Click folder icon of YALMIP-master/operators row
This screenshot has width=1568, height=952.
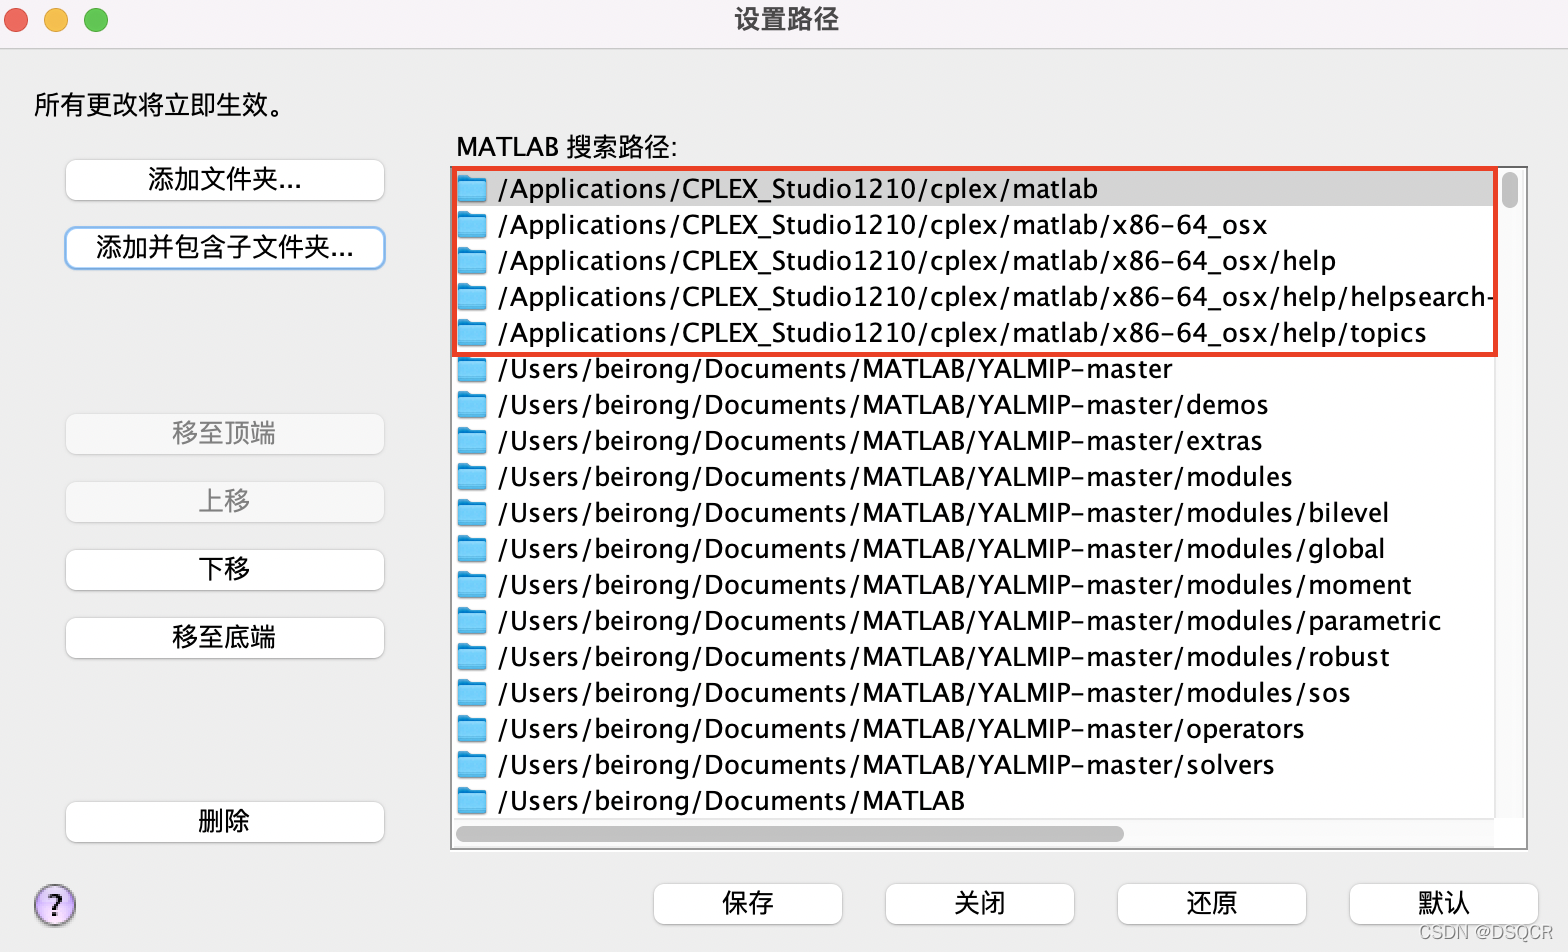click(472, 729)
